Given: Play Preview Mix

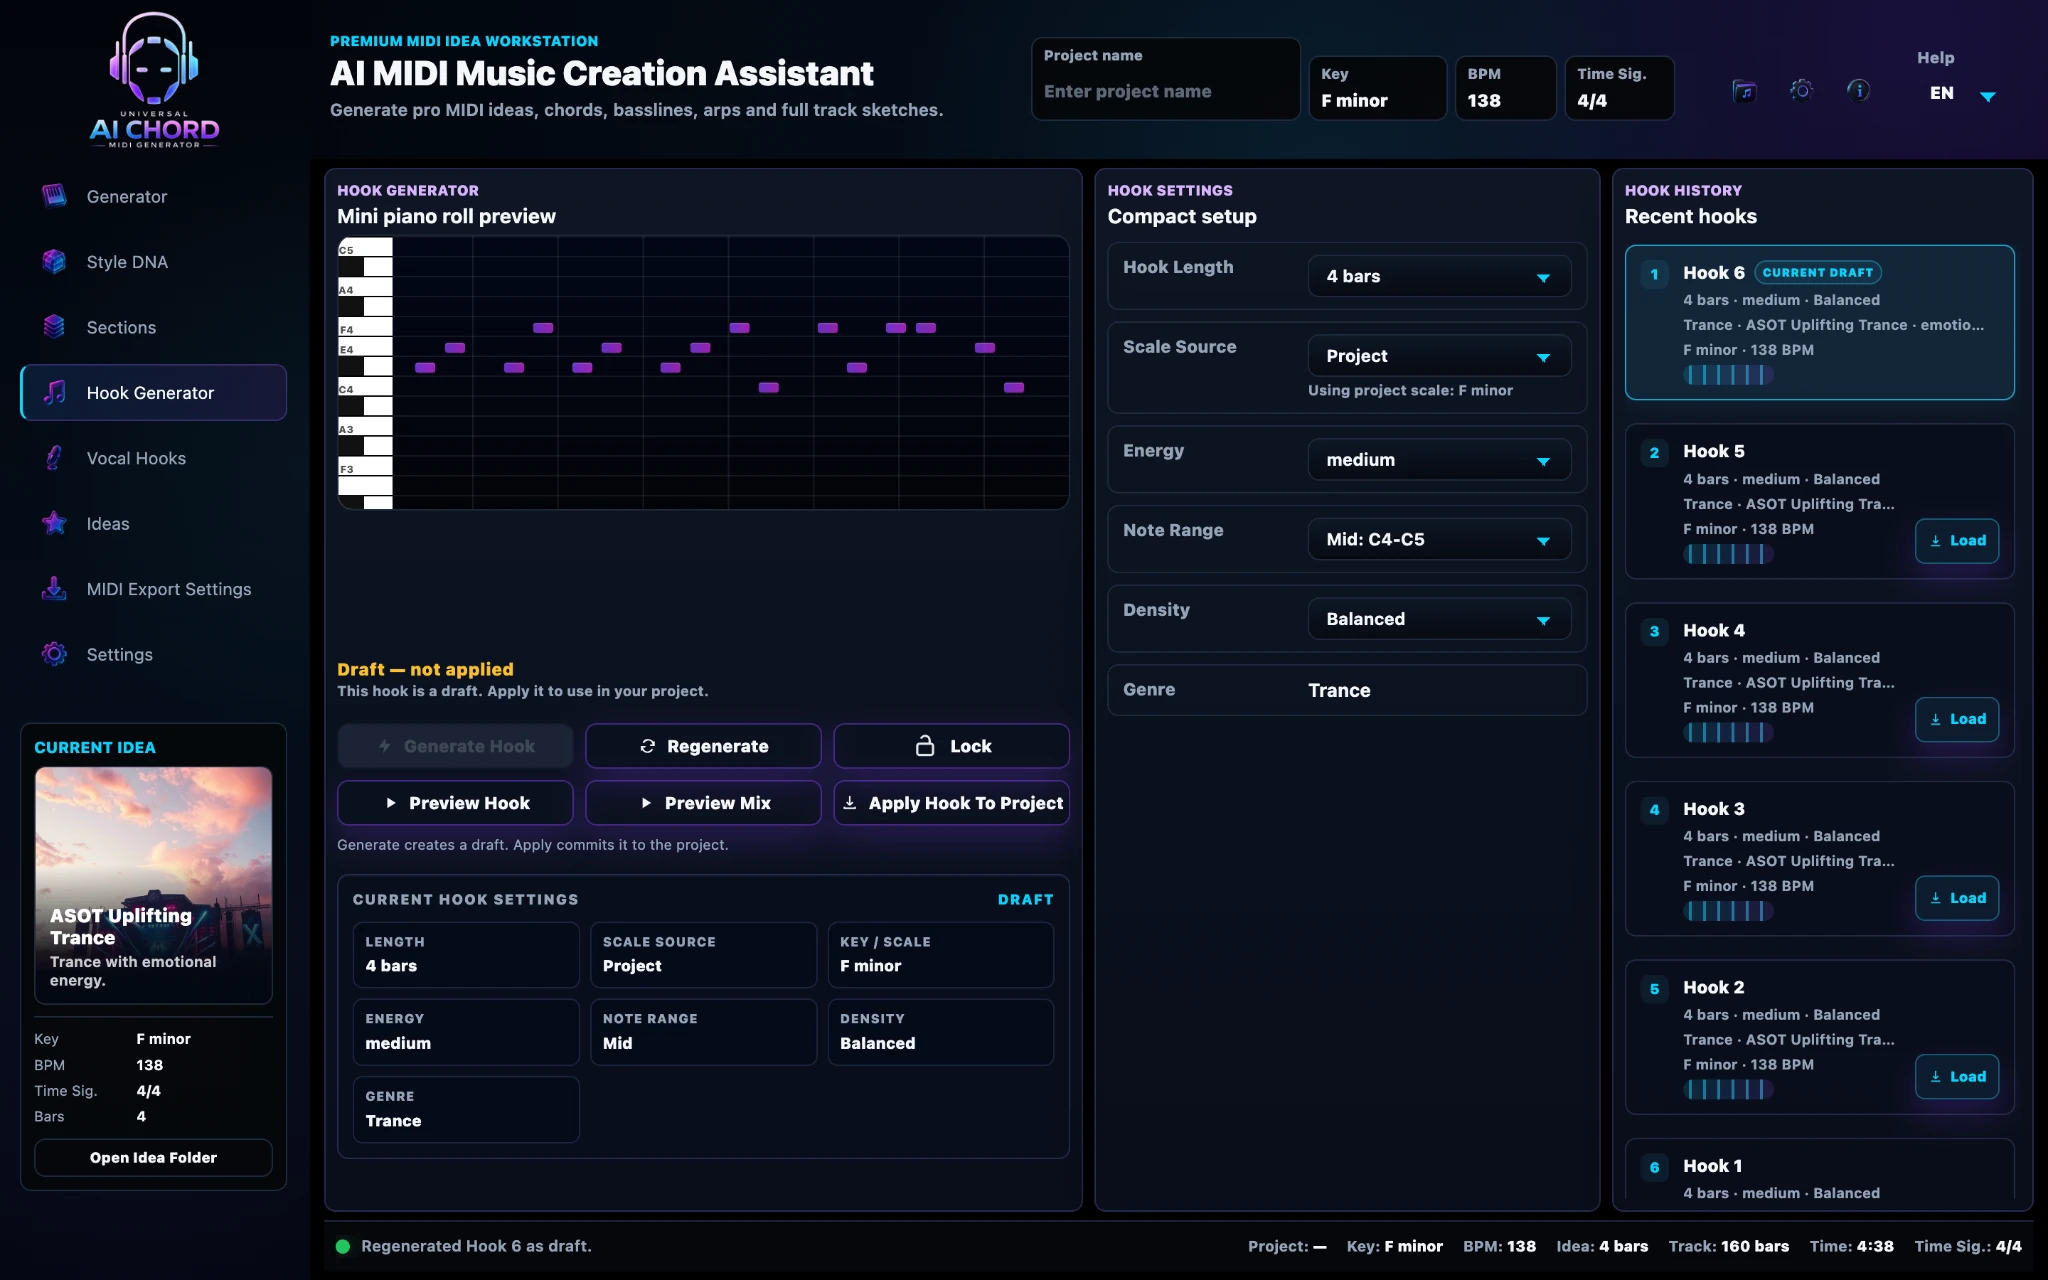Looking at the screenshot, I should pyautogui.click(x=703, y=803).
